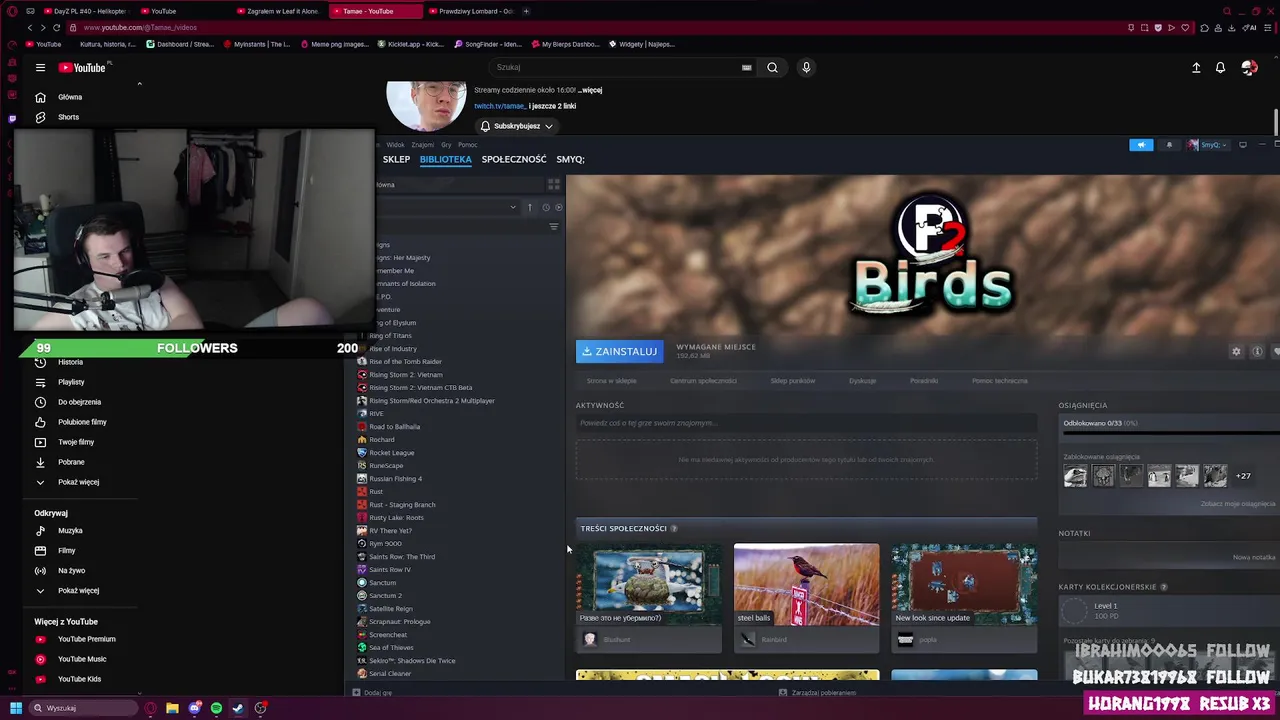Focus the YouTube Szukaj search field

(x=615, y=67)
